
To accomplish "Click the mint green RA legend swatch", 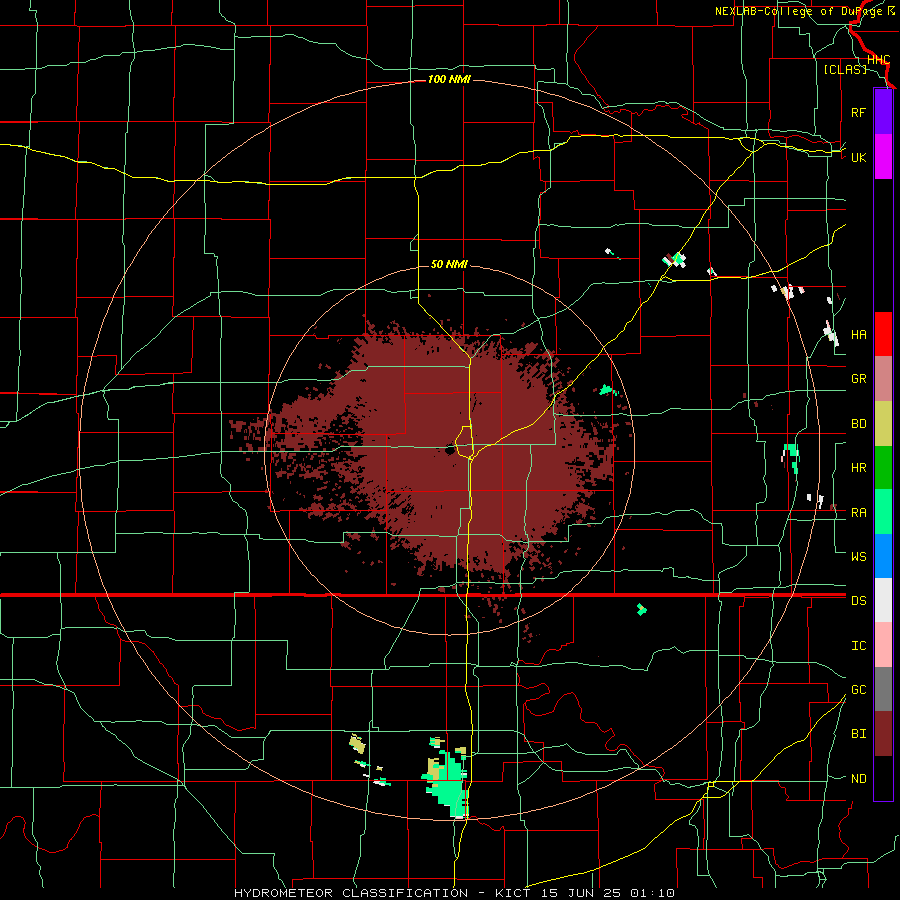I will [883, 512].
